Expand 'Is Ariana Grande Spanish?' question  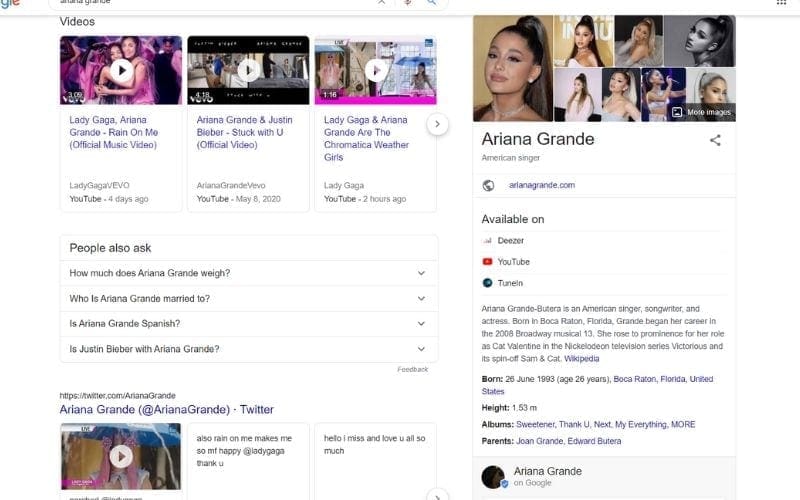click(249, 323)
